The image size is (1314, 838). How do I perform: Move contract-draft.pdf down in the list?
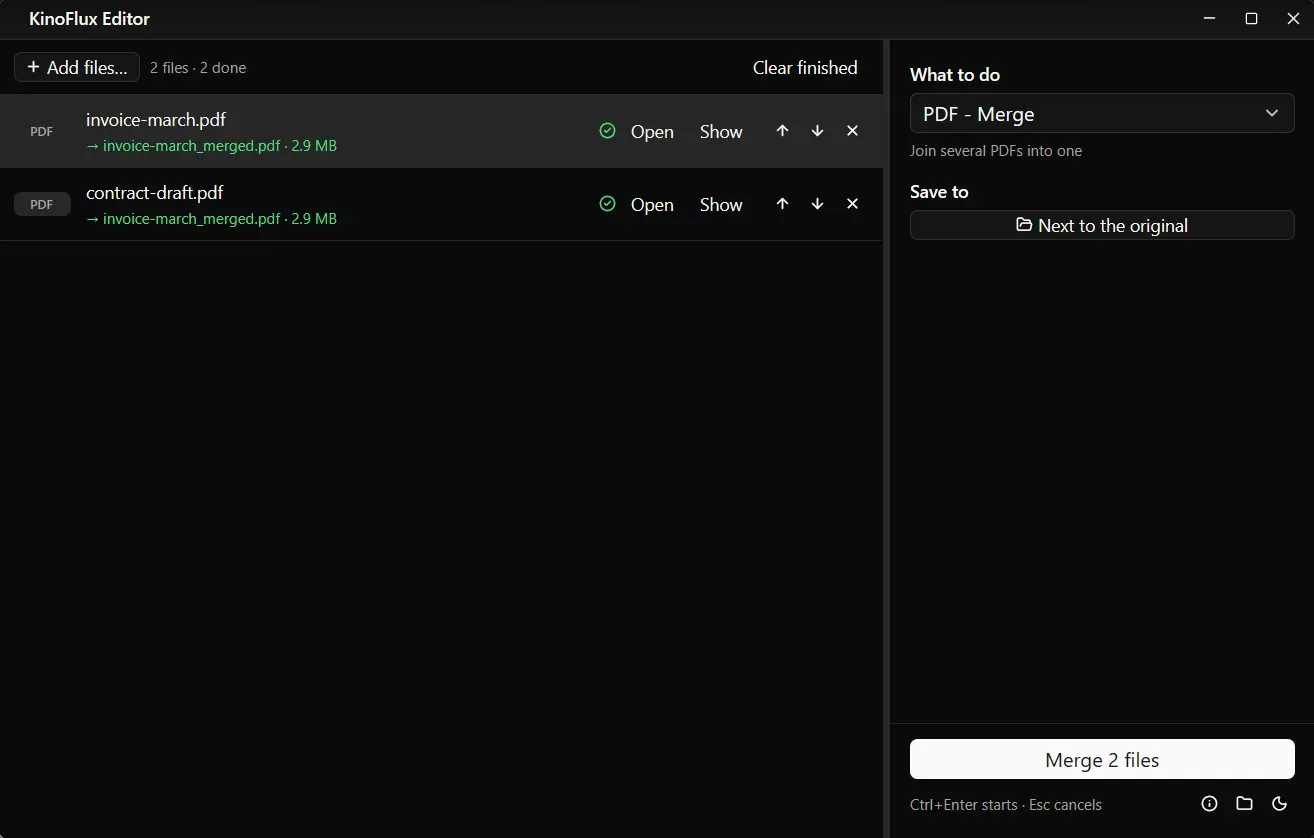tap(817, 204)
